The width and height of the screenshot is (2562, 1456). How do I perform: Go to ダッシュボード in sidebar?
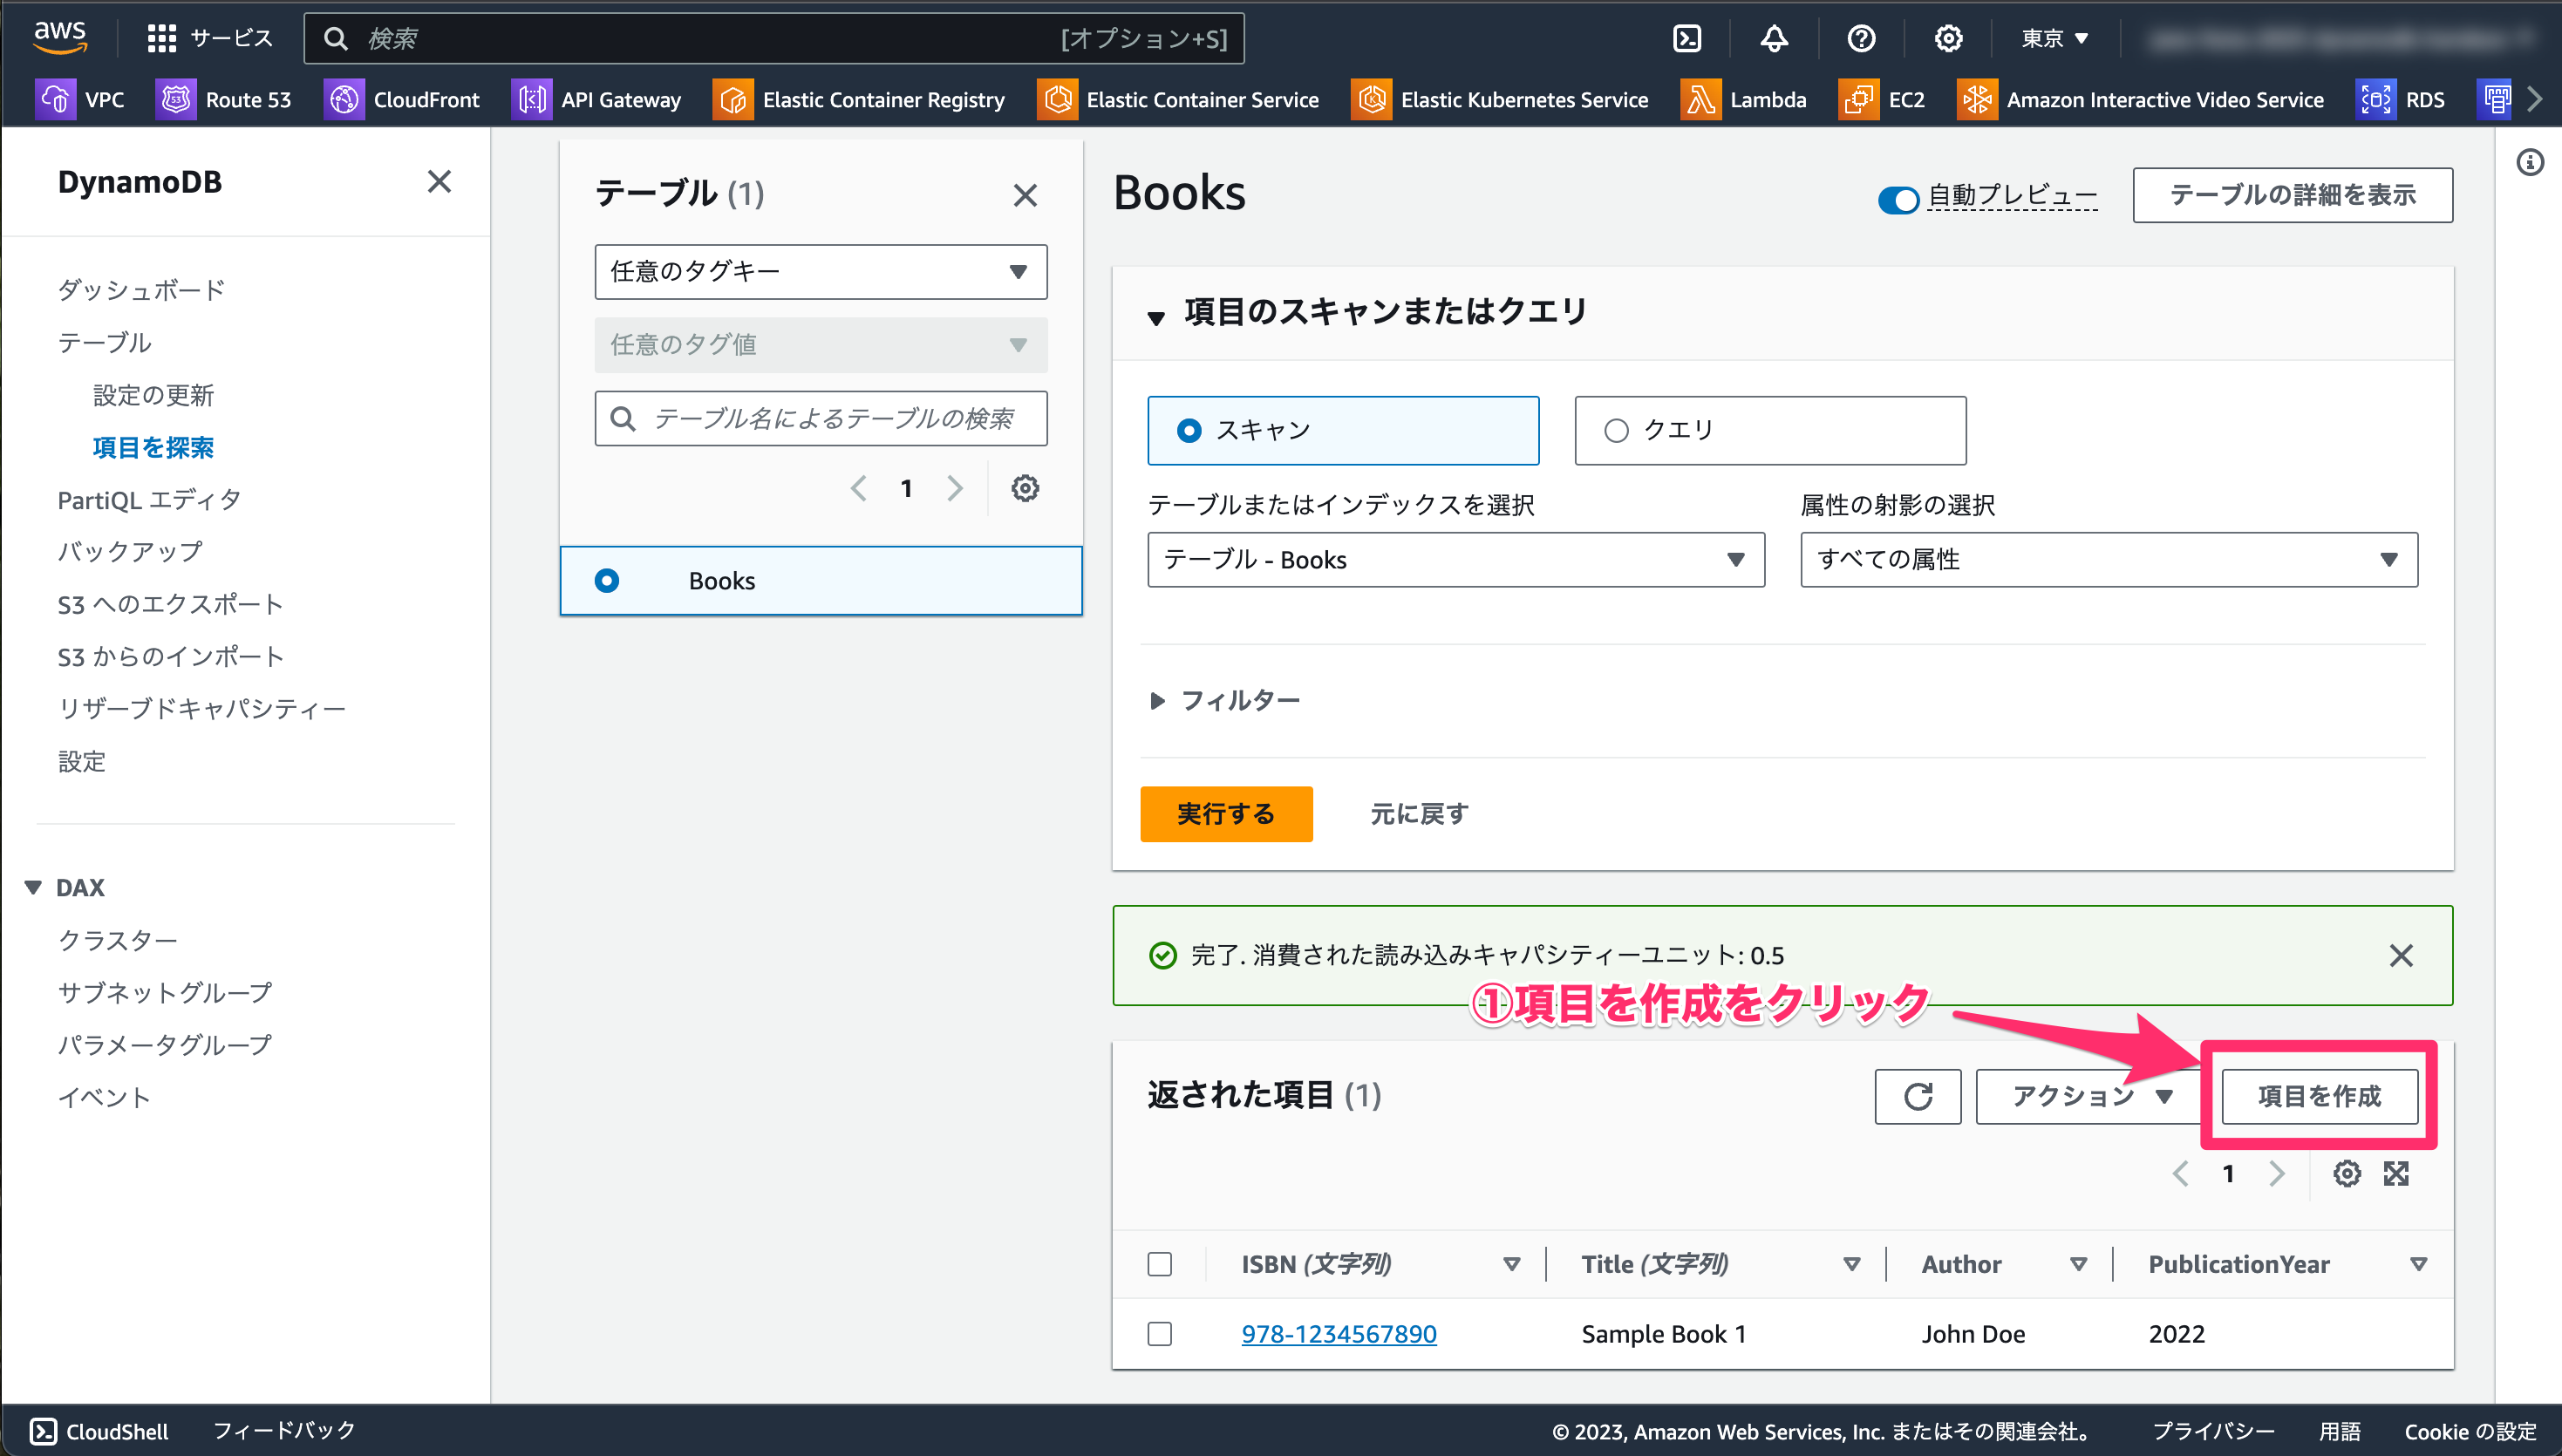tap(141, 290)
